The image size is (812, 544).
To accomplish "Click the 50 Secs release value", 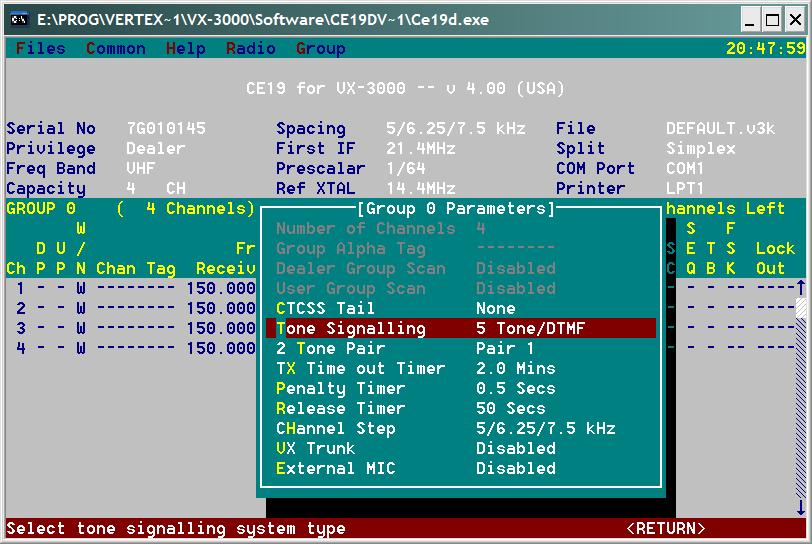I will point(511,408).
